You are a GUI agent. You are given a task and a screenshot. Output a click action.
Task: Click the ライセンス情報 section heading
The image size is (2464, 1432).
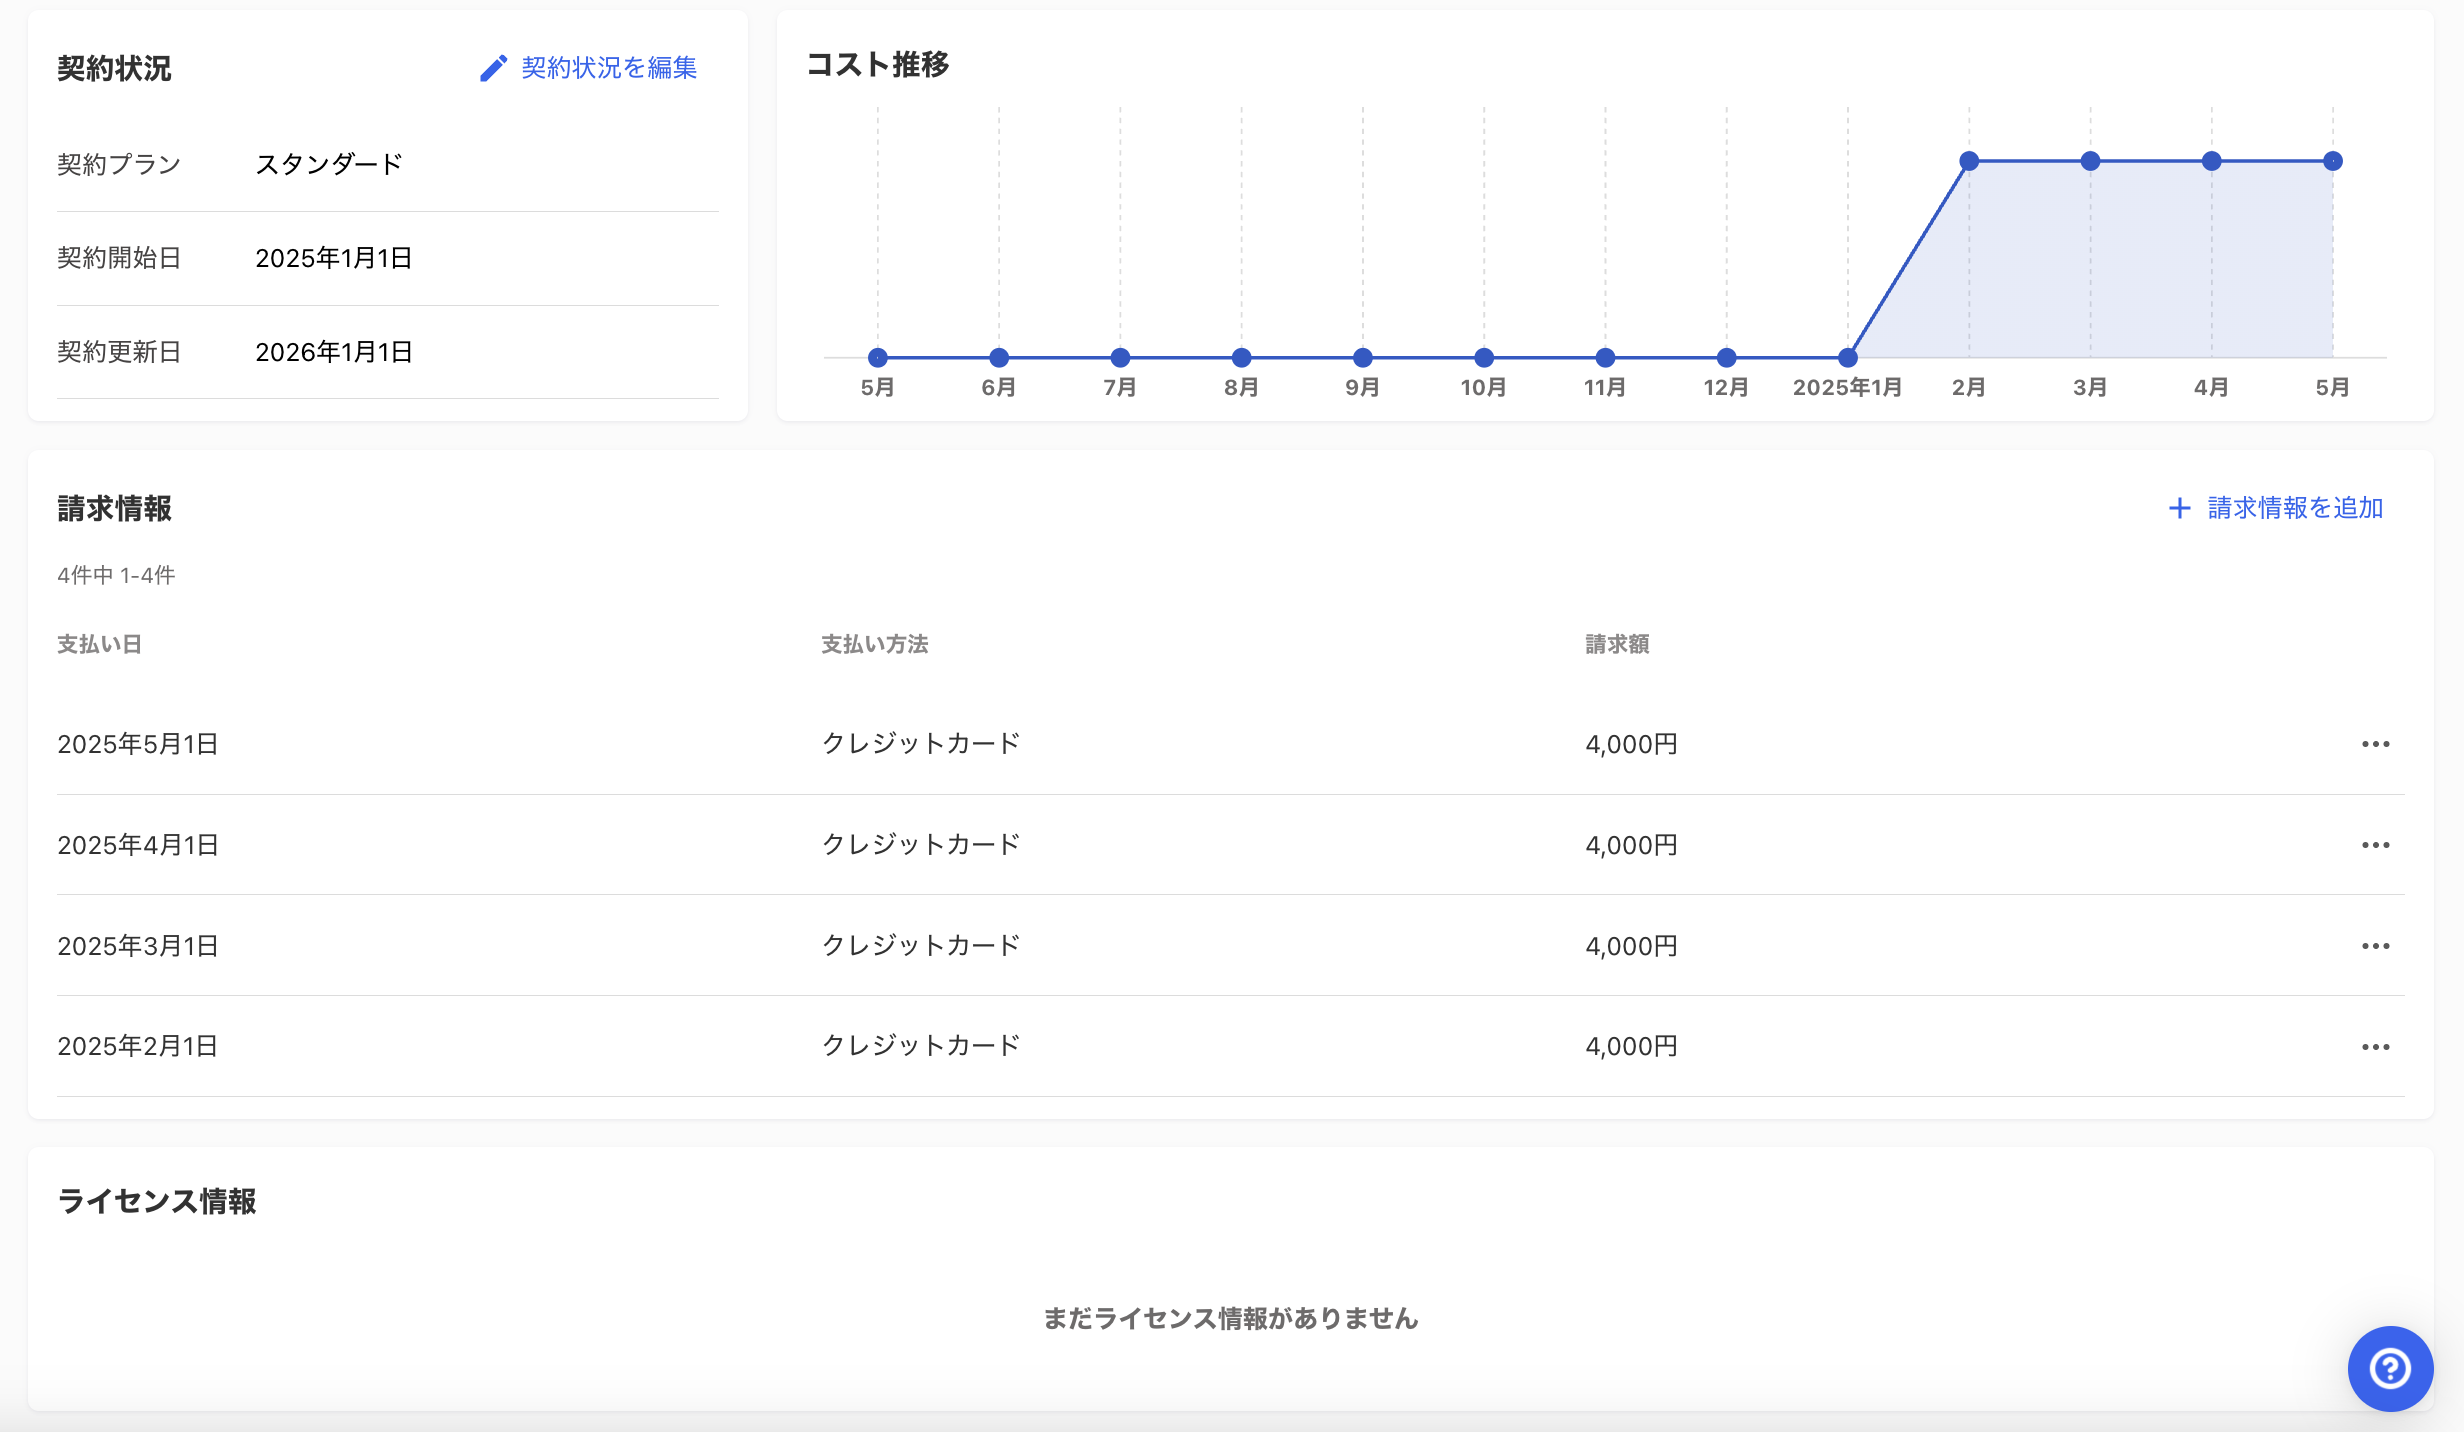coord(157,1201)
